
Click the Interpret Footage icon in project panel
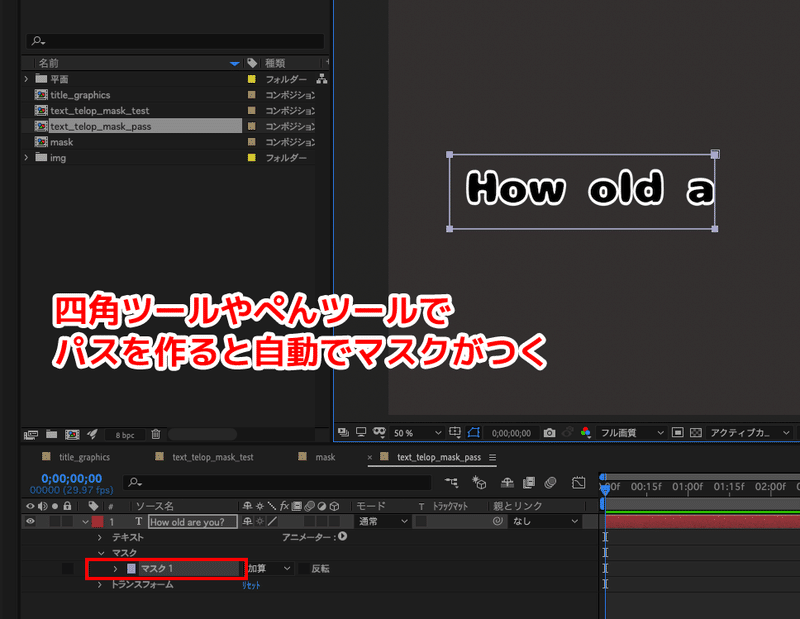31,434
